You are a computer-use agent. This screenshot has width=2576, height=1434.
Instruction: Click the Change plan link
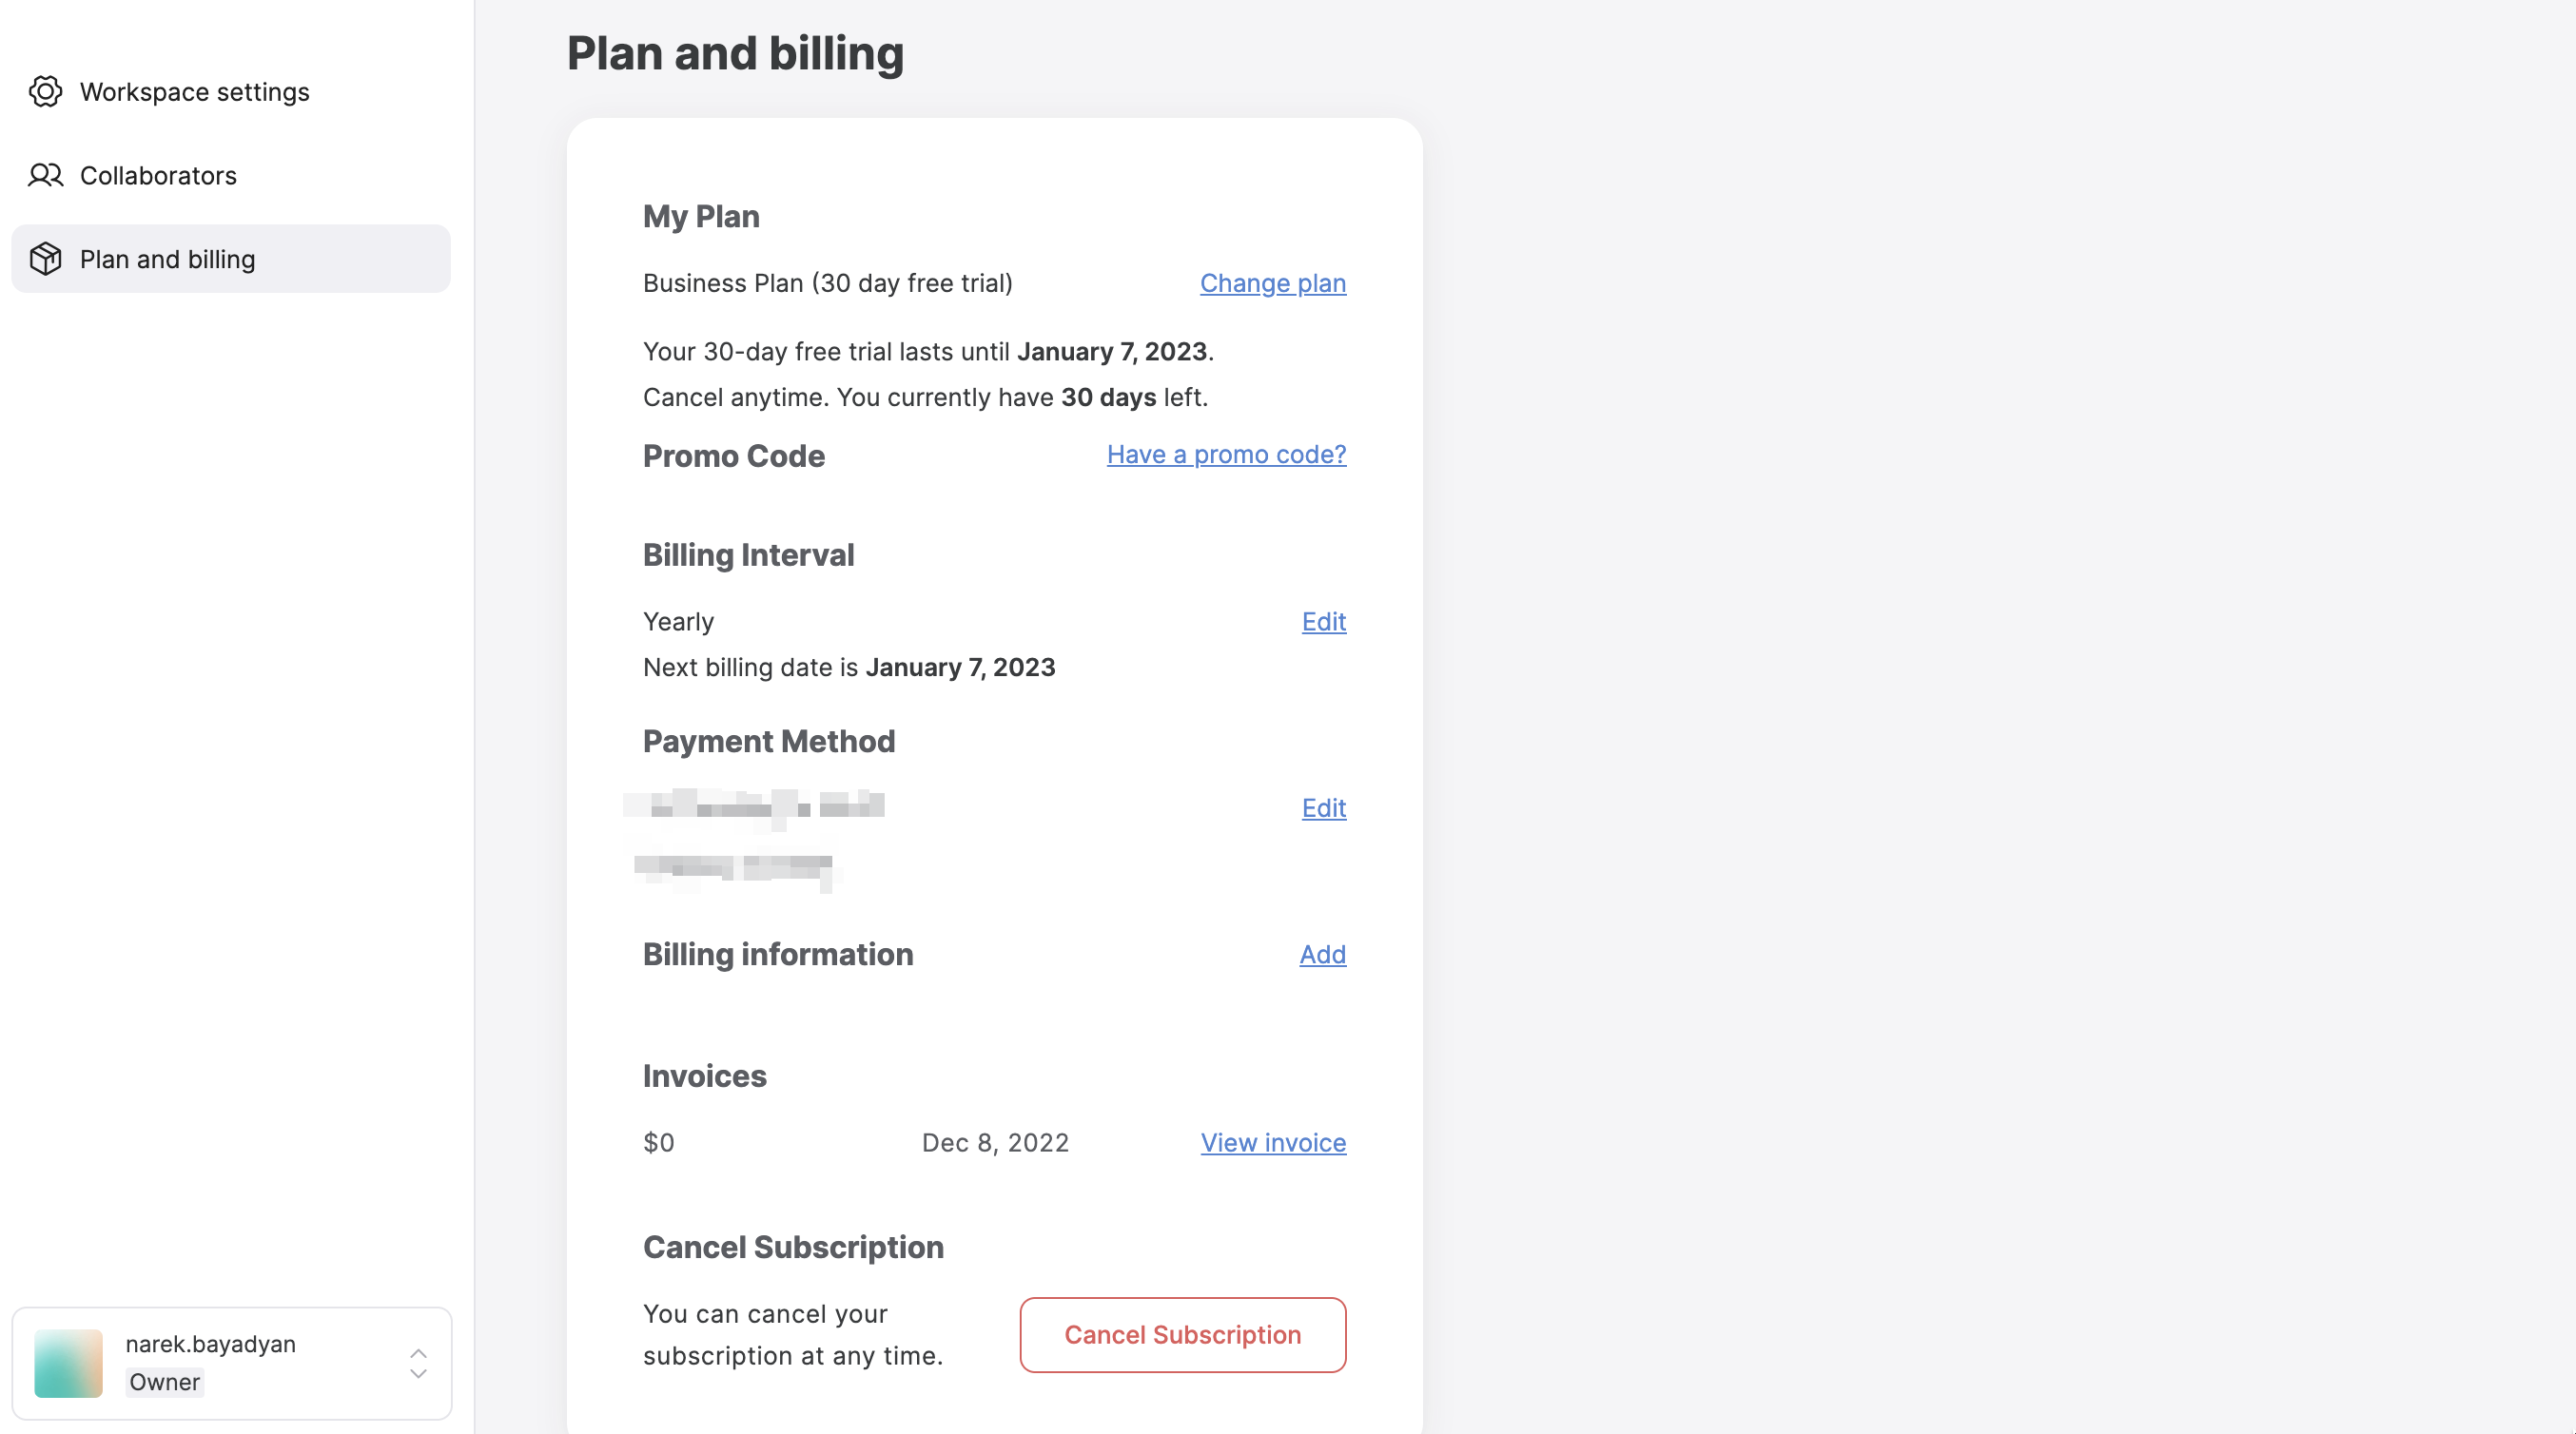click(x=1273, y=284)
